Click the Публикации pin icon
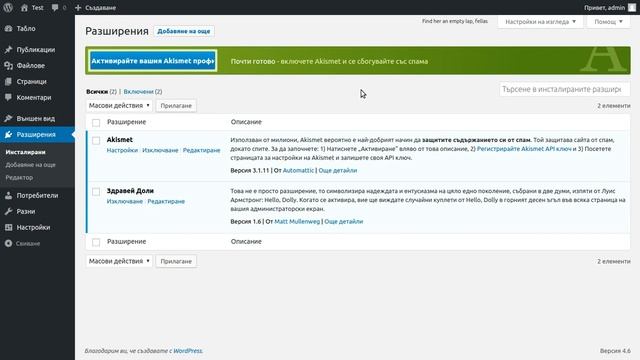Image resolution: width=640 pixels, height=360 pixels. (9, 49)
